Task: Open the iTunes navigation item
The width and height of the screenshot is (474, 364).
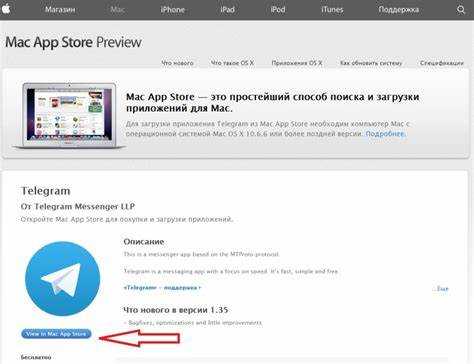Action: coord(332,10)
